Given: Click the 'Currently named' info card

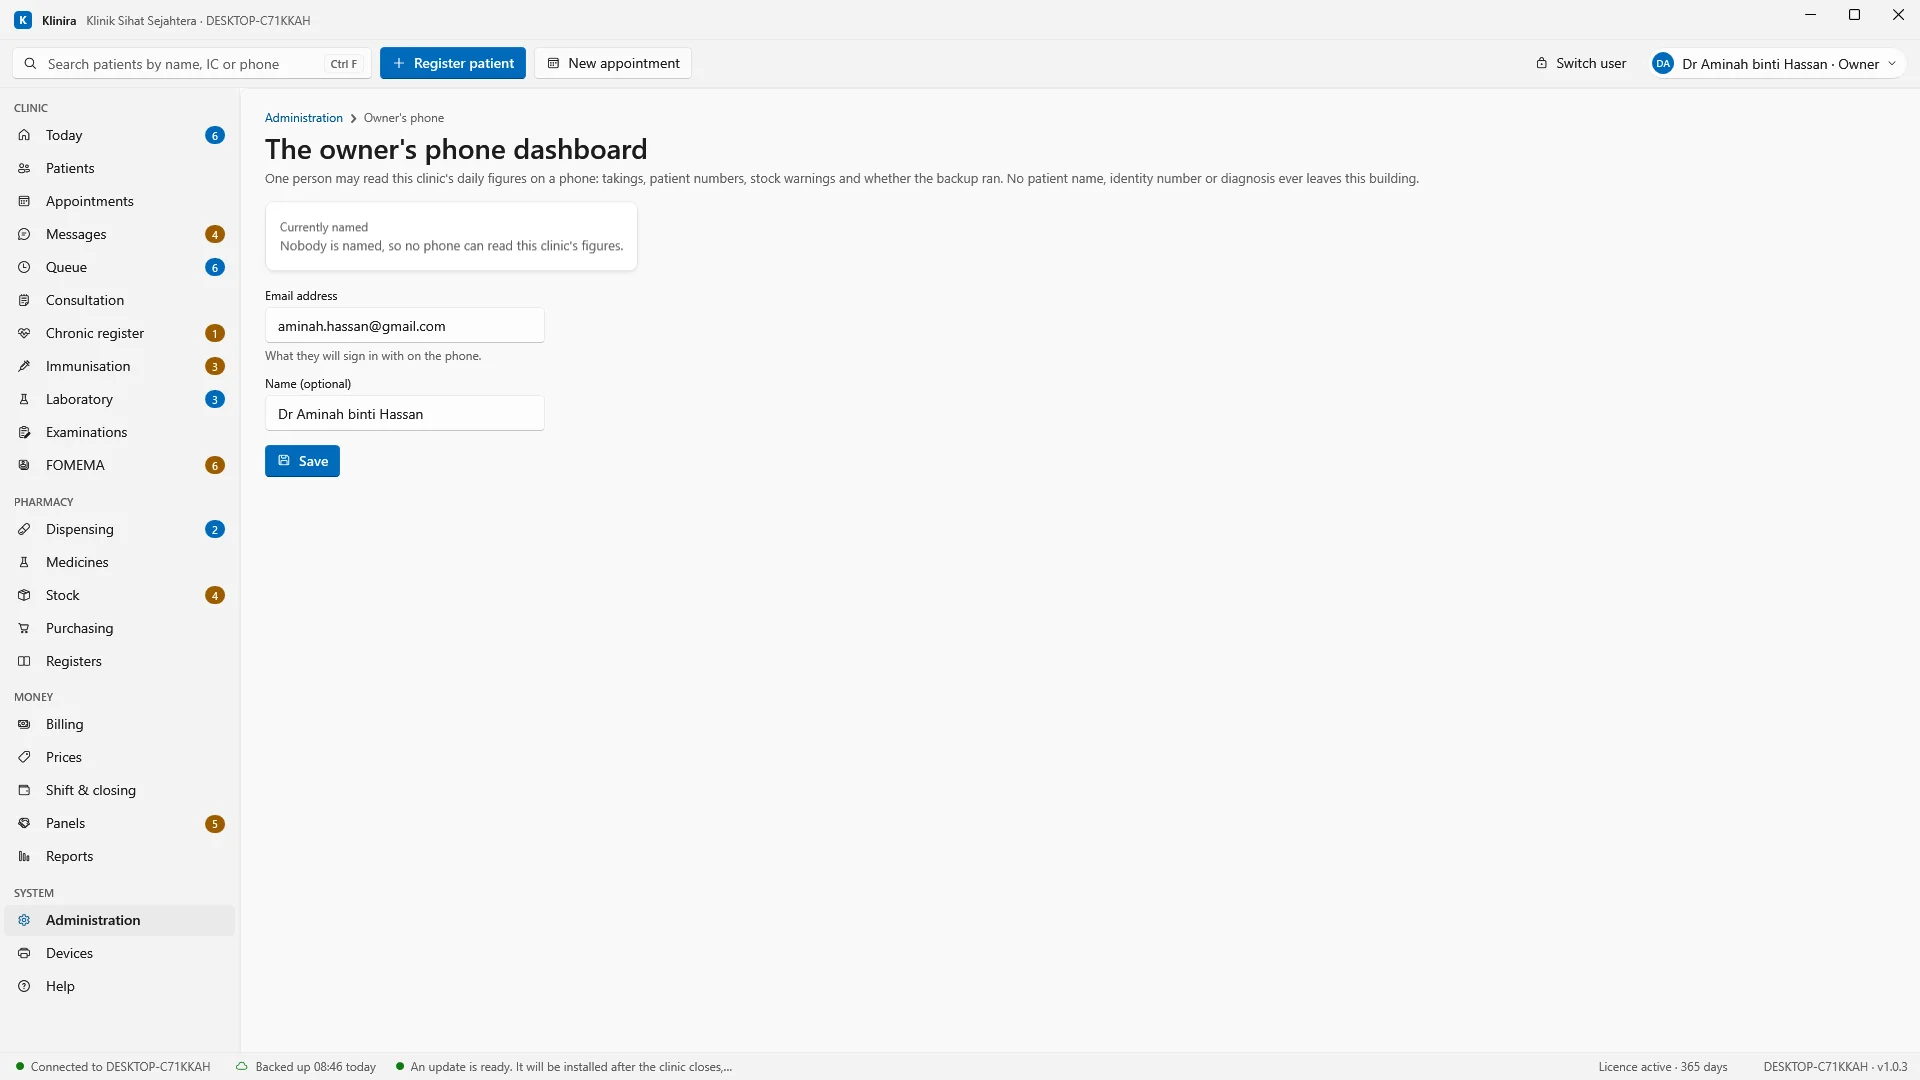Looking at the screenshot, I should tap(451, 237).
